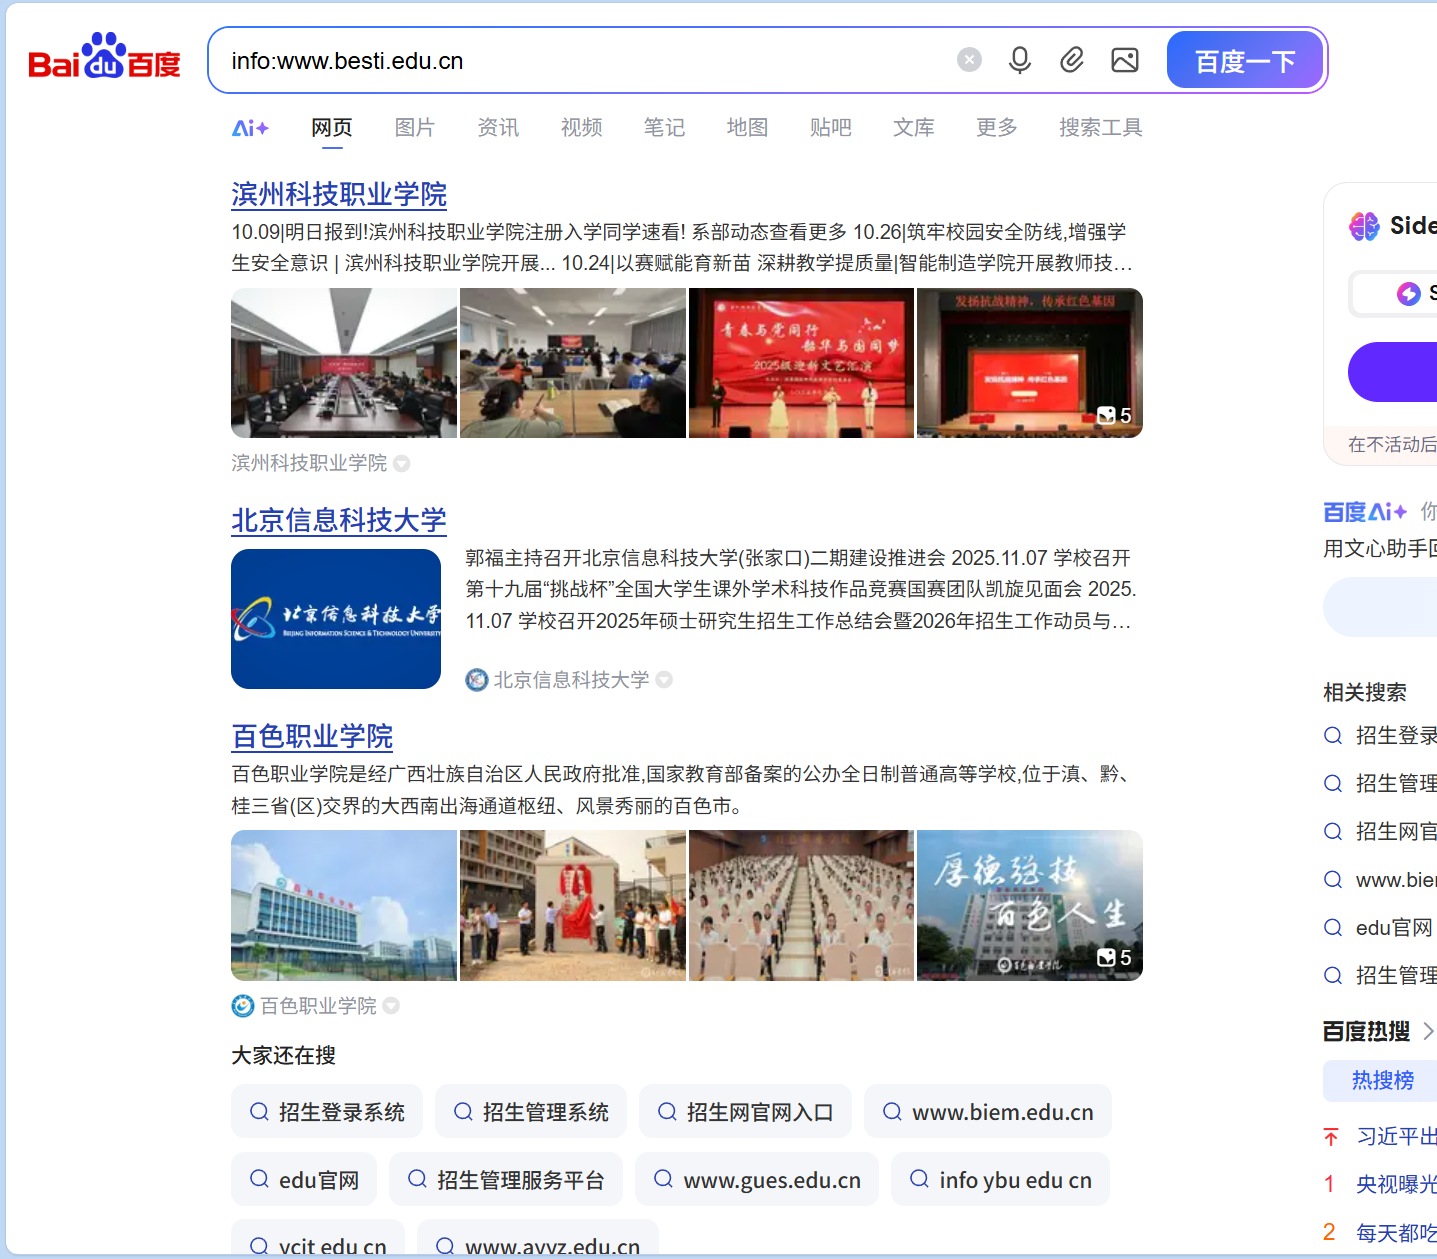Expand source dropdown next to 百色职业学院
Image resolution: width=1437 pixels, height=1259 pixels.
(391, 1006)
